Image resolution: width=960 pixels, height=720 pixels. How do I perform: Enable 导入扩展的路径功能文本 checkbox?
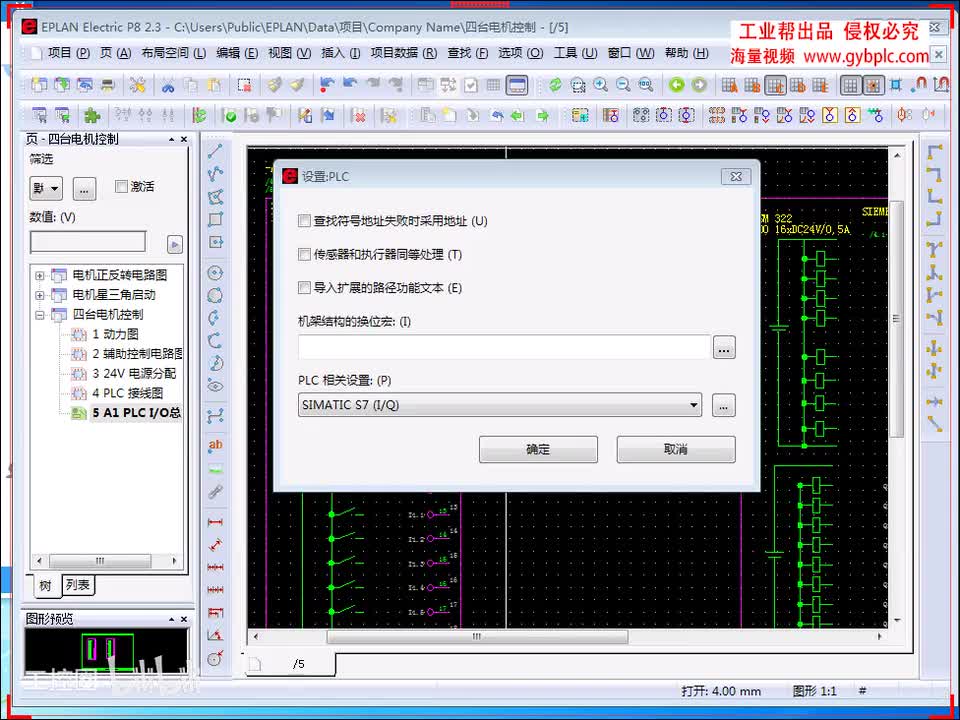304,287
